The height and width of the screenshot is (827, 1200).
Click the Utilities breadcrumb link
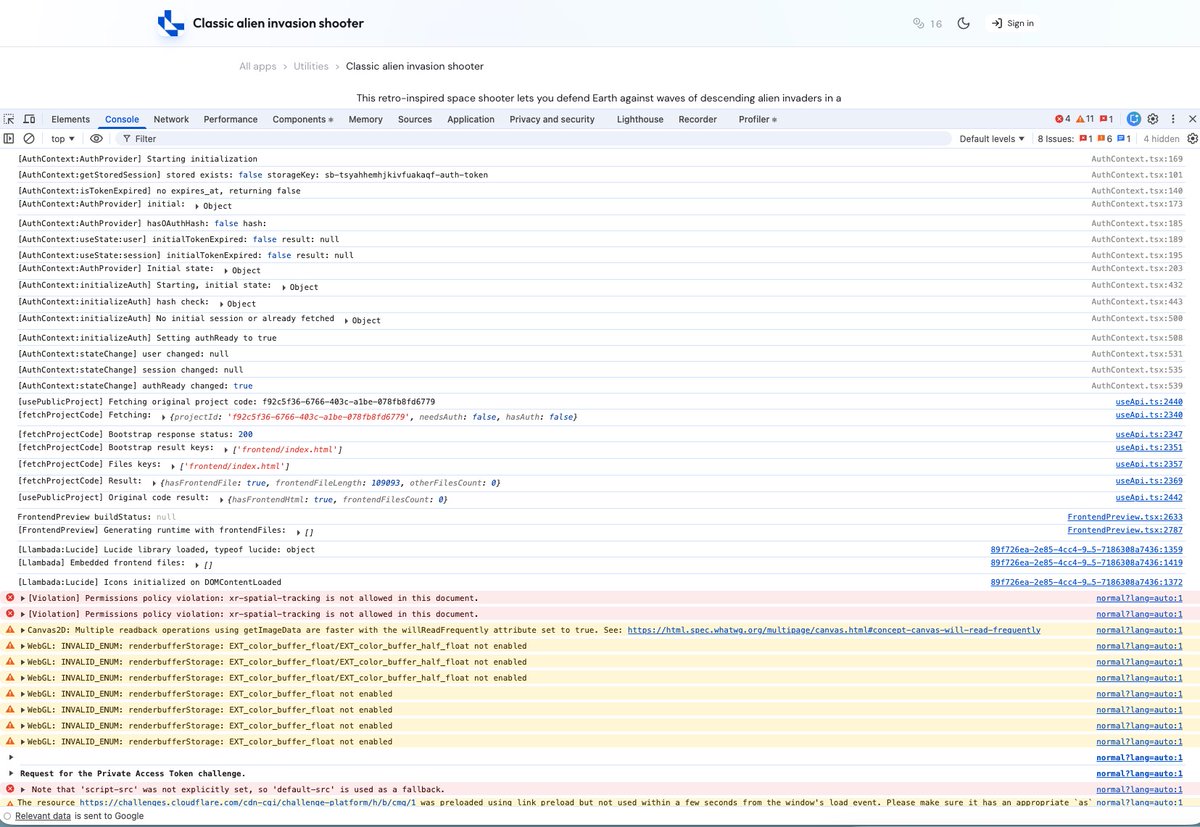pyautogui.click(x=311, y=66)
